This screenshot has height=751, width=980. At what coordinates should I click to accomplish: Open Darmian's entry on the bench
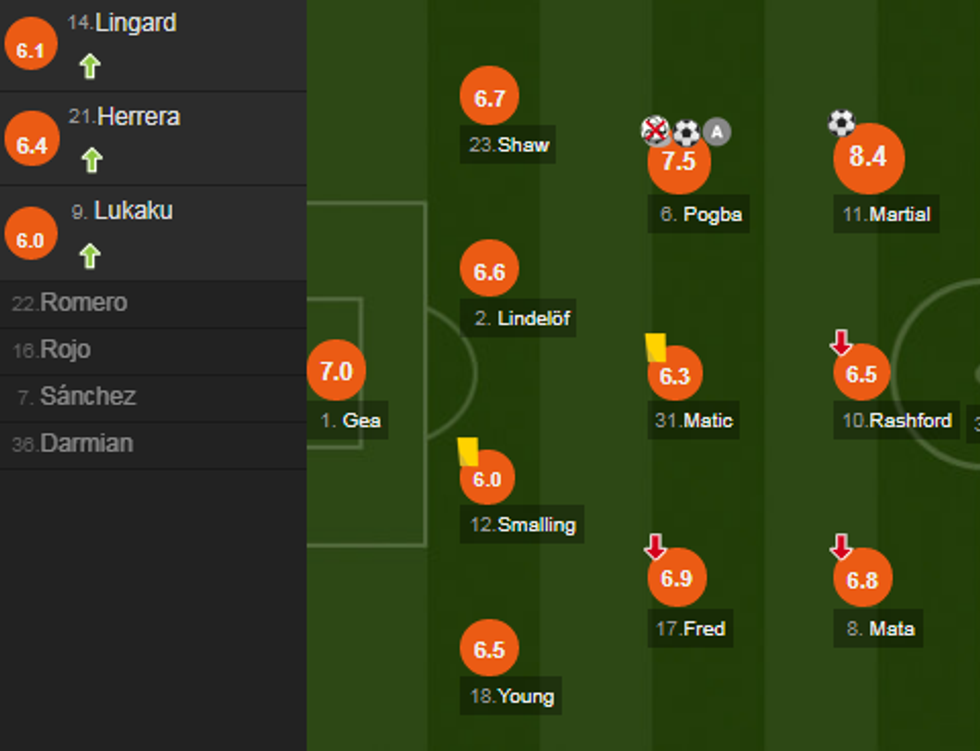86,443
